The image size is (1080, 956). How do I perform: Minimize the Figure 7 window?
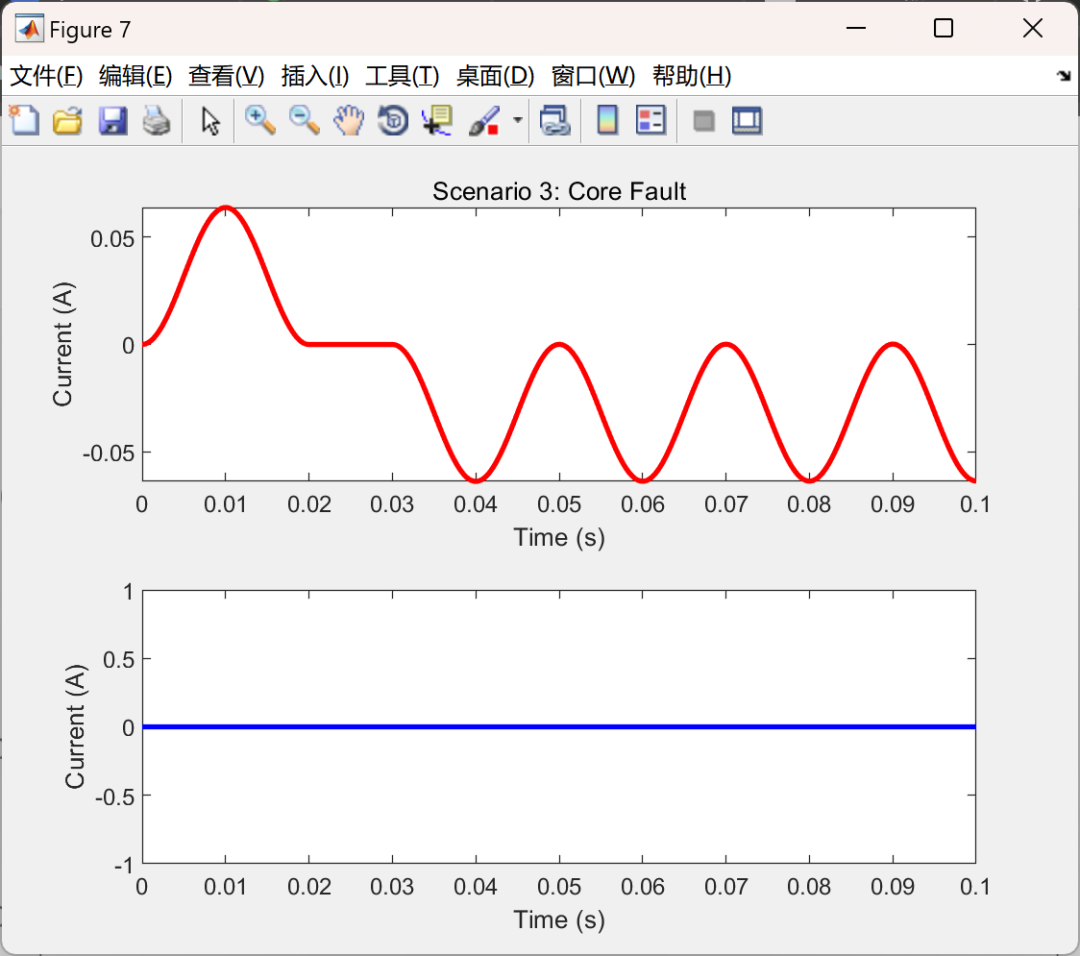pyautogui.click(x=856, y=28)
